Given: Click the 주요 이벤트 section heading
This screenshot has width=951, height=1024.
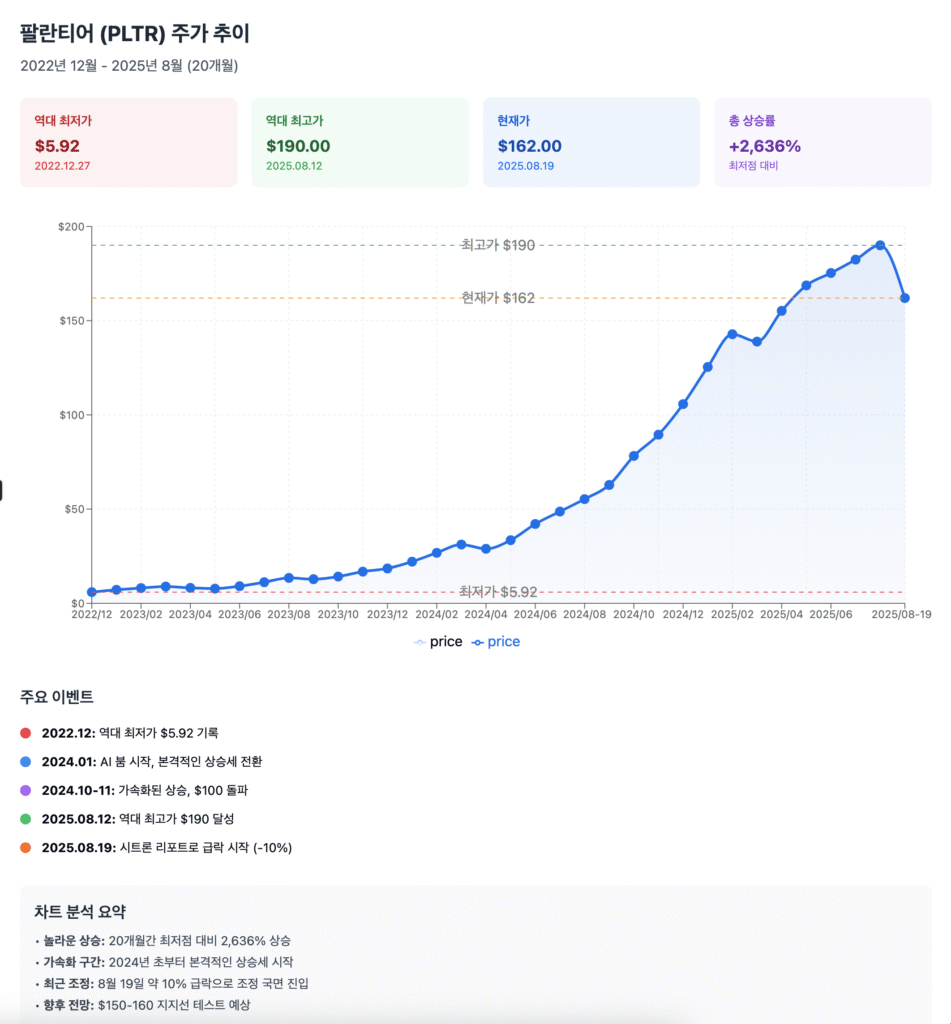Looking at the screenshot, I should coord(57,697).
